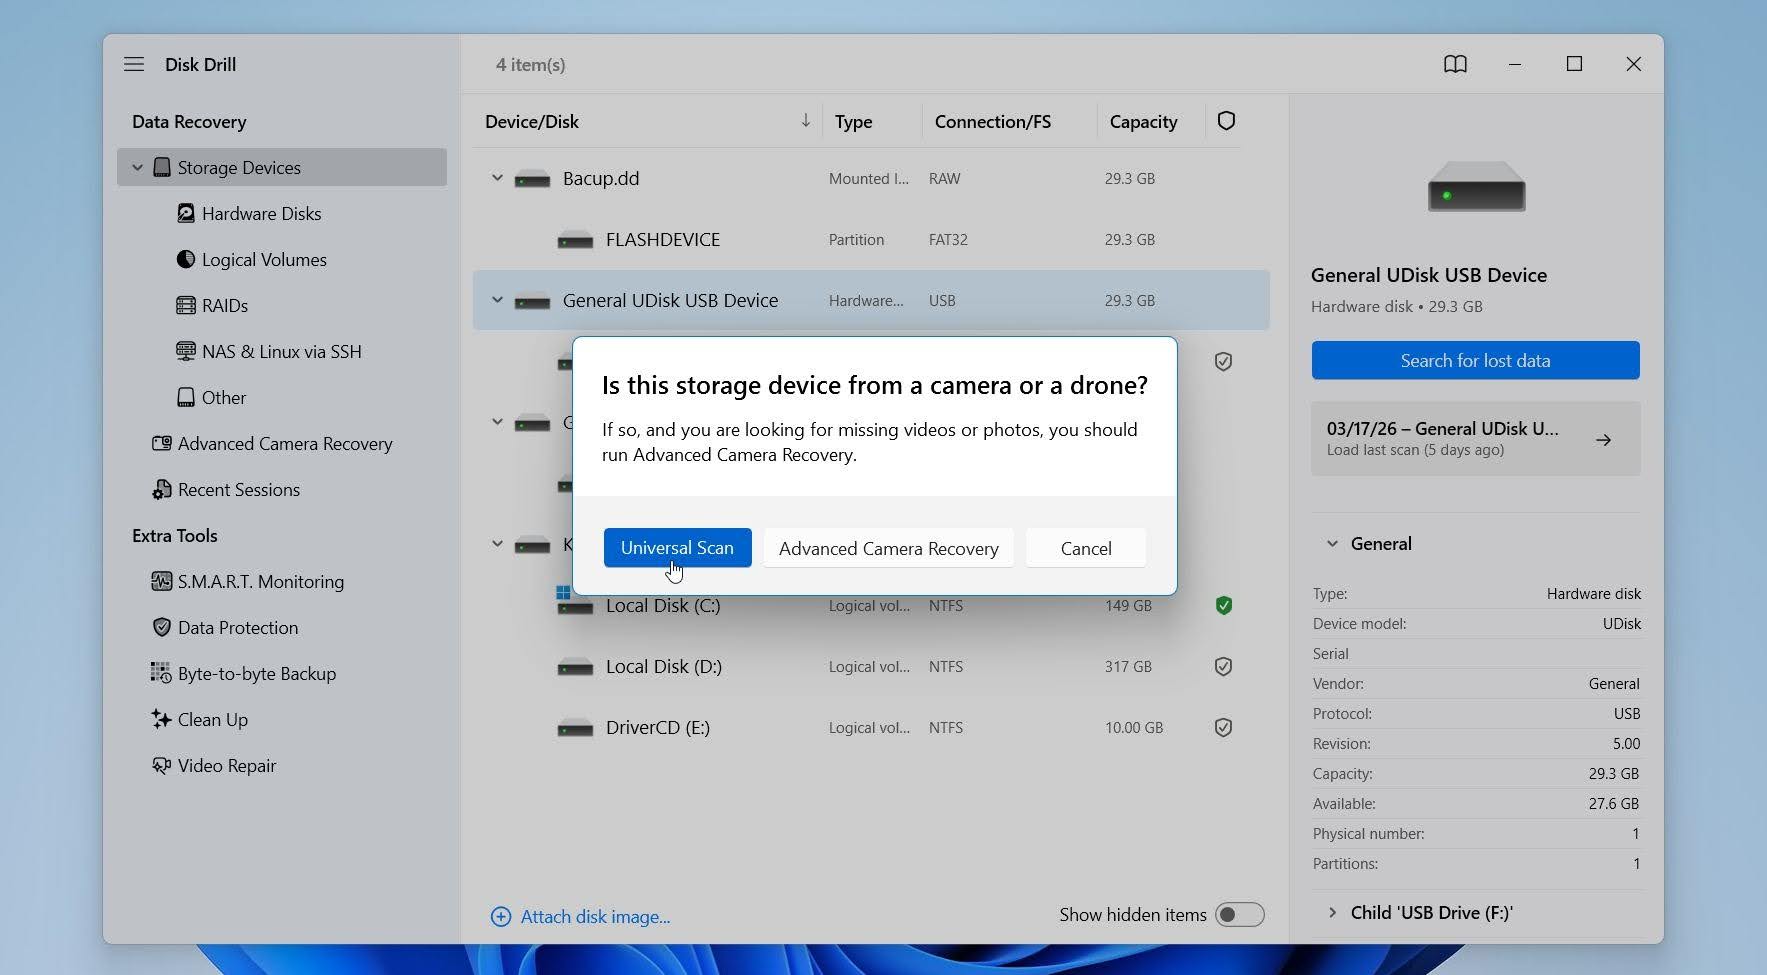Collapse the General section in details
Viewport: 1767px width, 975px height.
1332,544
